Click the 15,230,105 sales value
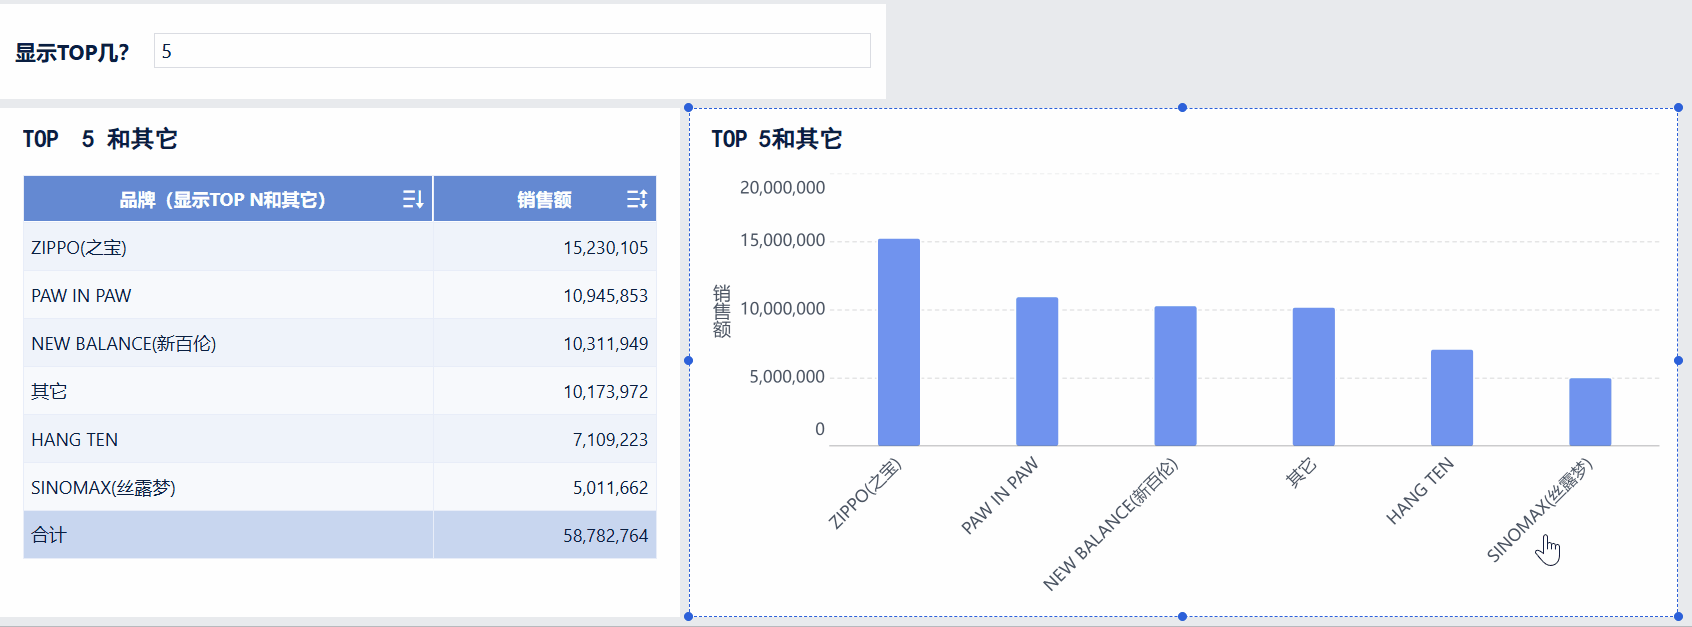The height and width of the screenshot is (627, 1692). pyautogui.click(x=605, y=247)
